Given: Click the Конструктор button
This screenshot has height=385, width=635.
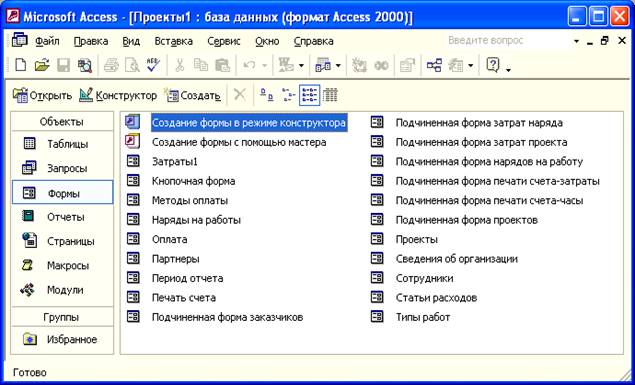Looking at the screenshot, I should coord(118,96).
